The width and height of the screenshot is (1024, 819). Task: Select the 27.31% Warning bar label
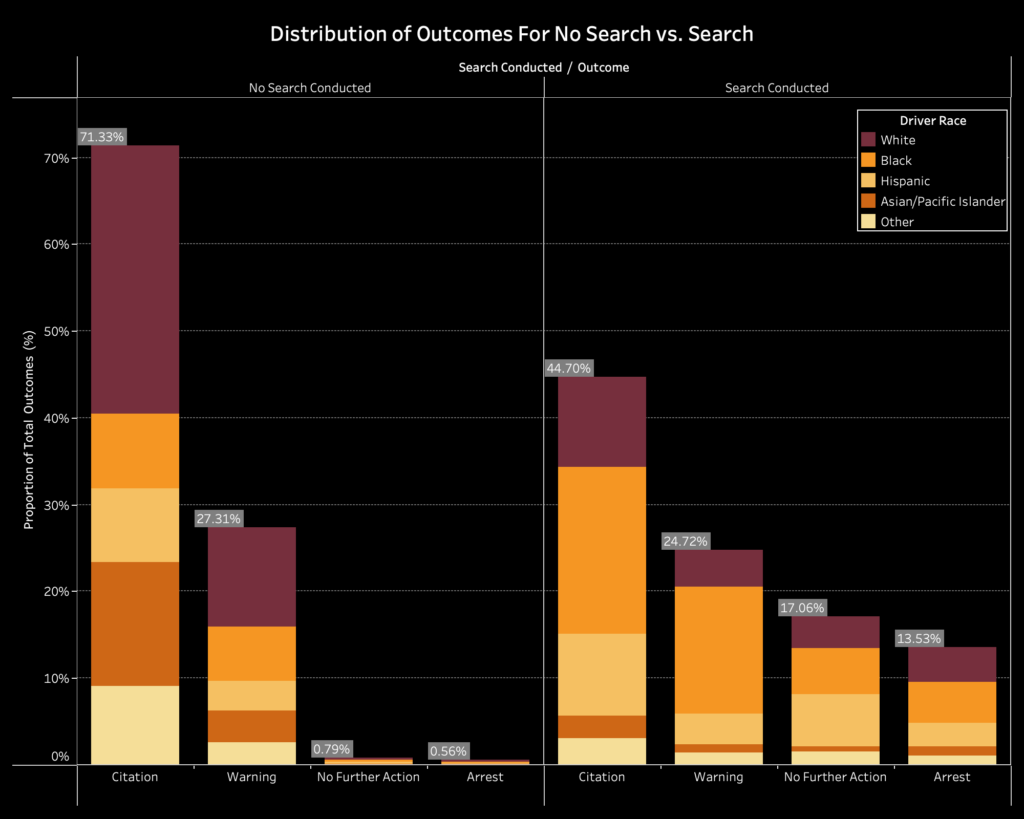point(218,519)
